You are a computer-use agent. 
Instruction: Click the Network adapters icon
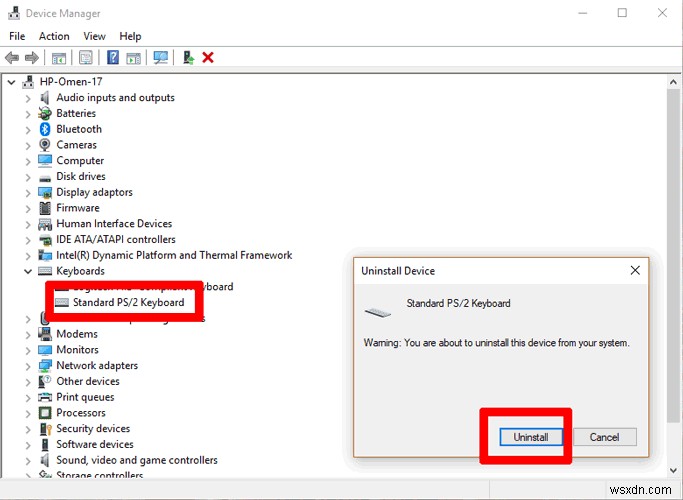tap(45, 365)
